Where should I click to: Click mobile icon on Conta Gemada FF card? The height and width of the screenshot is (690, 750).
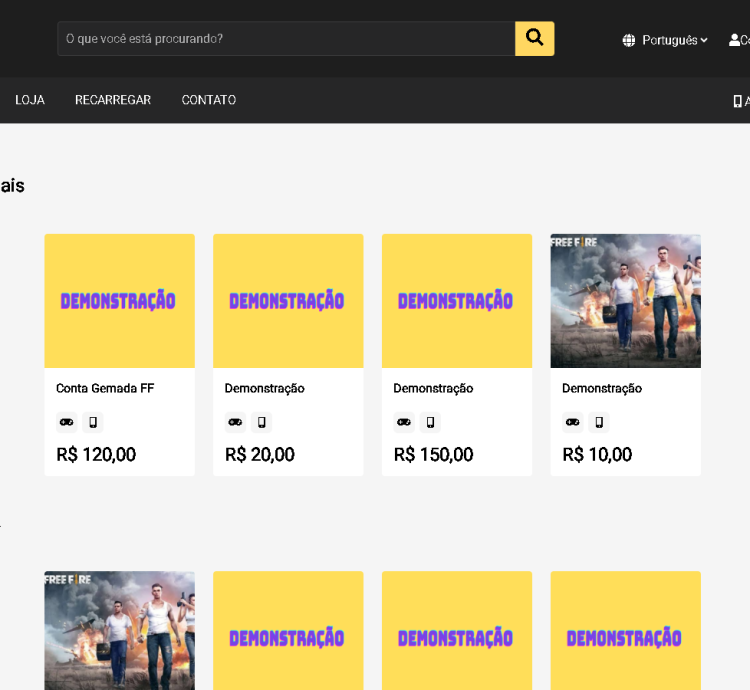pyautogui.click(x=93, y=422)
